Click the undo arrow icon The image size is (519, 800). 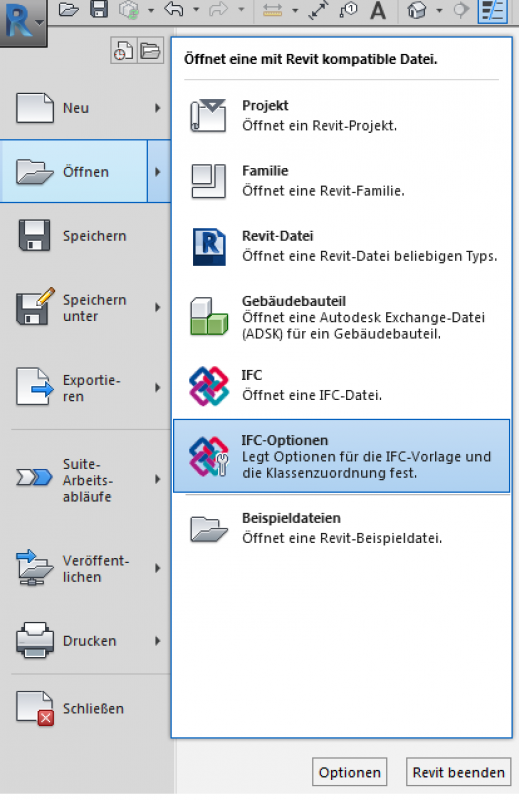pos(174,10)
